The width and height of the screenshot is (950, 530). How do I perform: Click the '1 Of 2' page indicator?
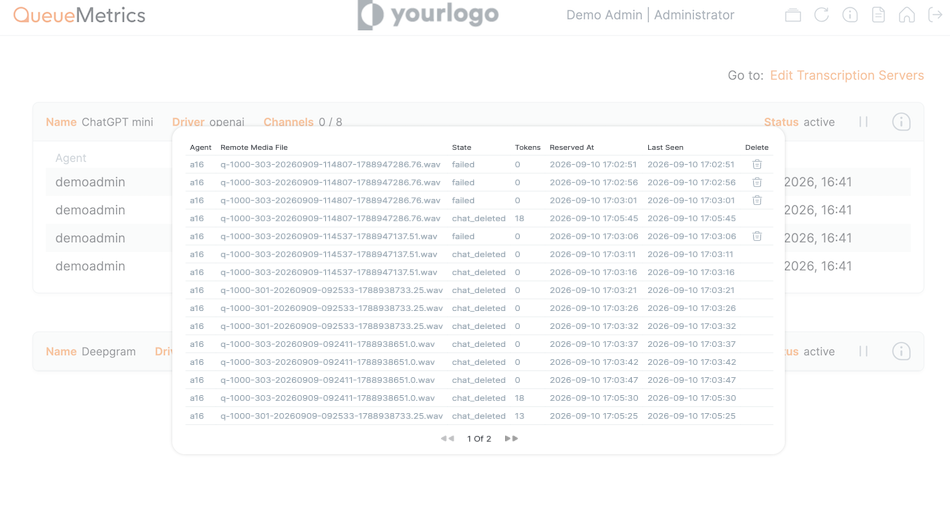point(479,439)
